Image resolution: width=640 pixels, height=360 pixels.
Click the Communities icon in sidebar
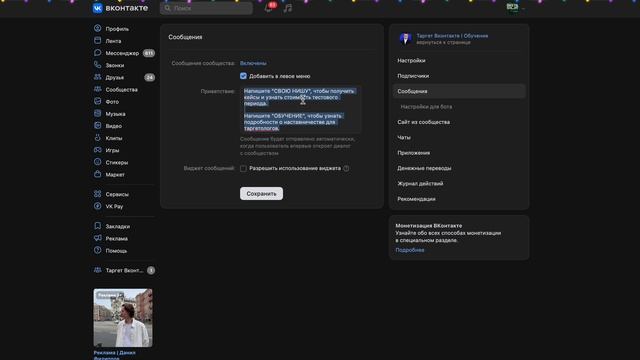point(98,89)
